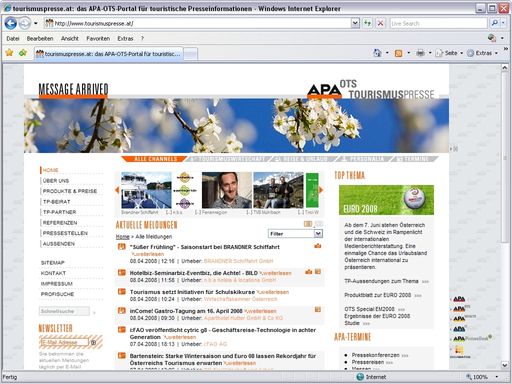Click the browser Forward arrow button

25,23
